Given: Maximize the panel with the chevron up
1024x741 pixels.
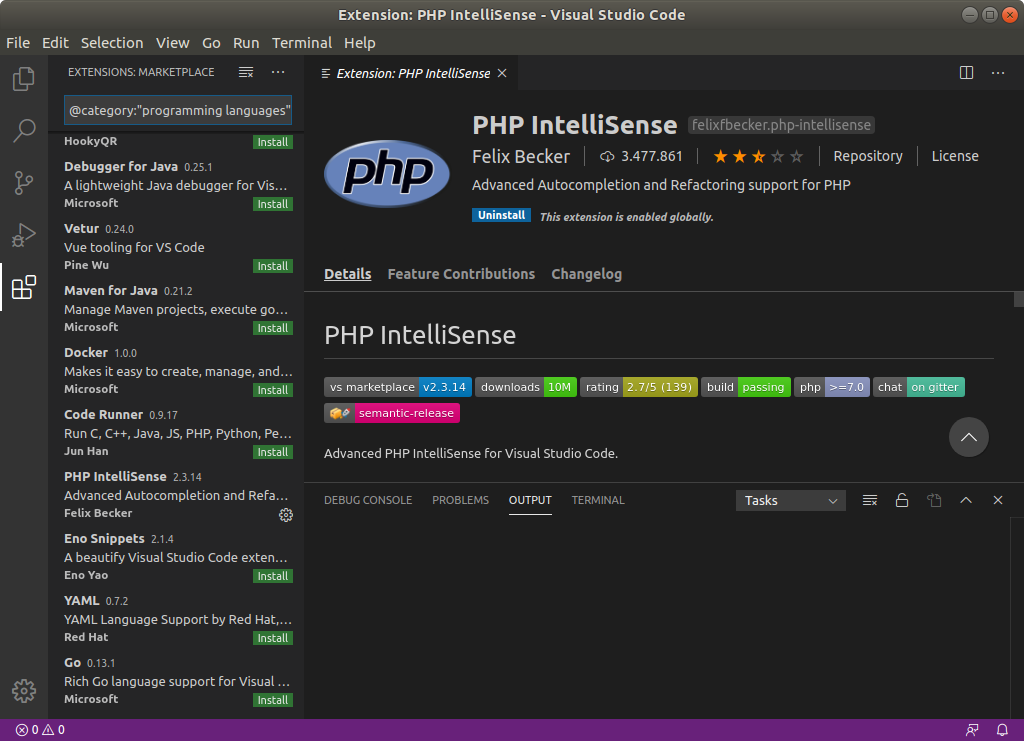Looking at the screenshot, I should pos(966,500).
